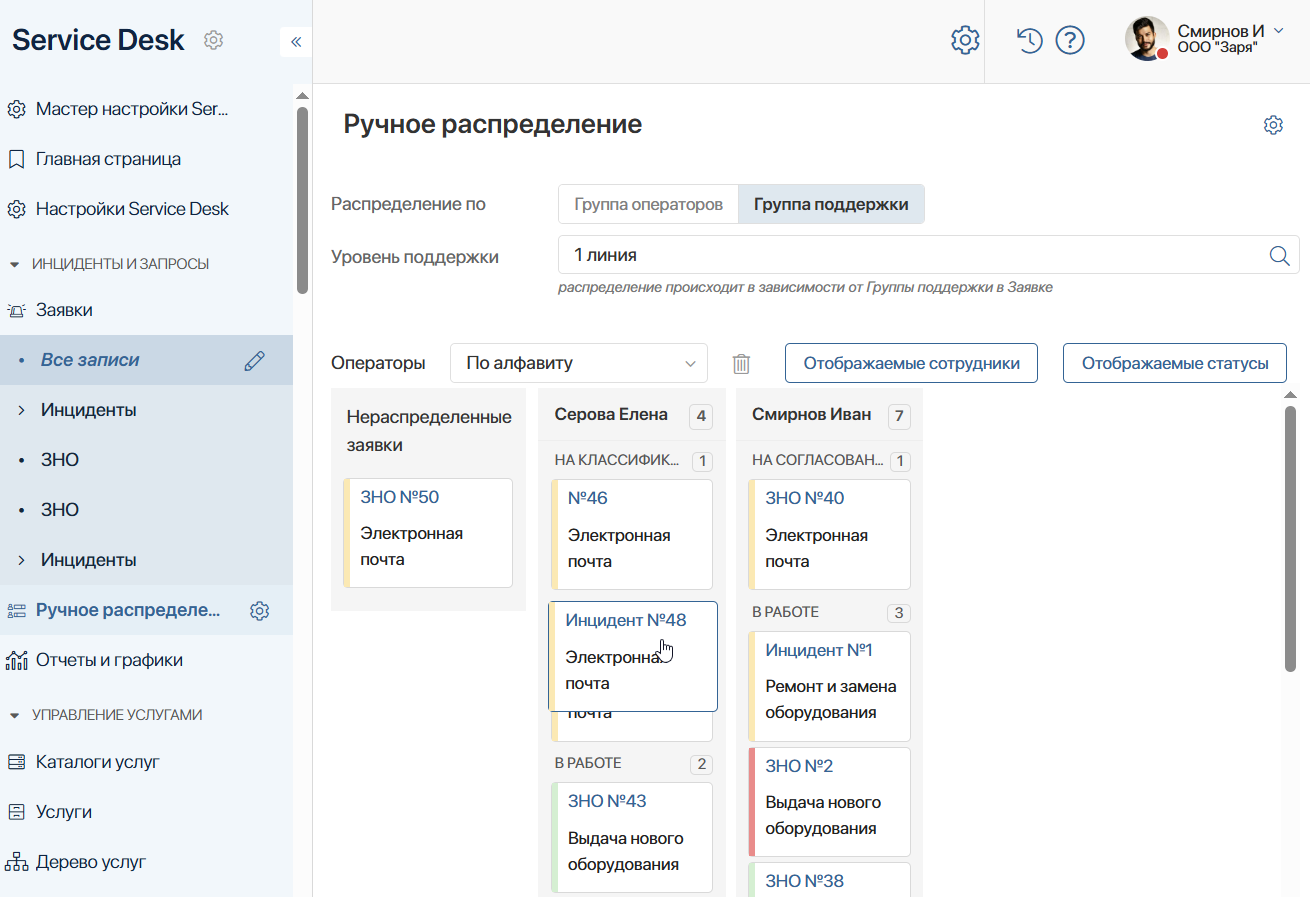The height and width of the screenshot is (897, 1310).
Task: Select the Группа поддержки toggle option
Action: tap(831, 204)
